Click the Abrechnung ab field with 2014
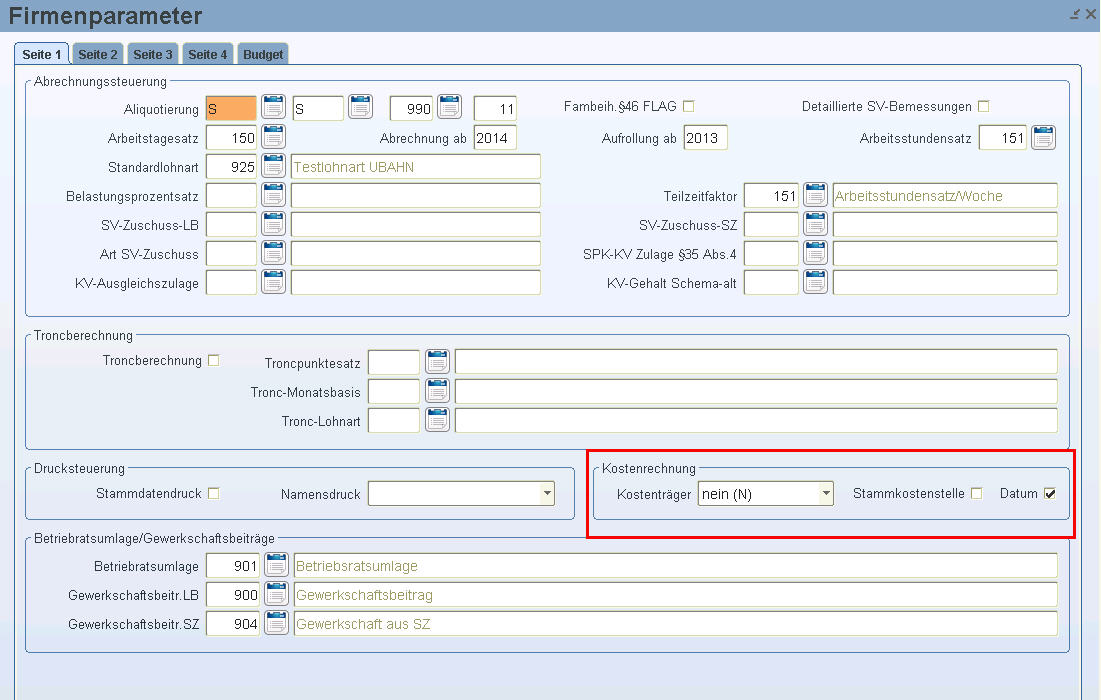This screenshot has width=1101, height=700. [495, 138]
